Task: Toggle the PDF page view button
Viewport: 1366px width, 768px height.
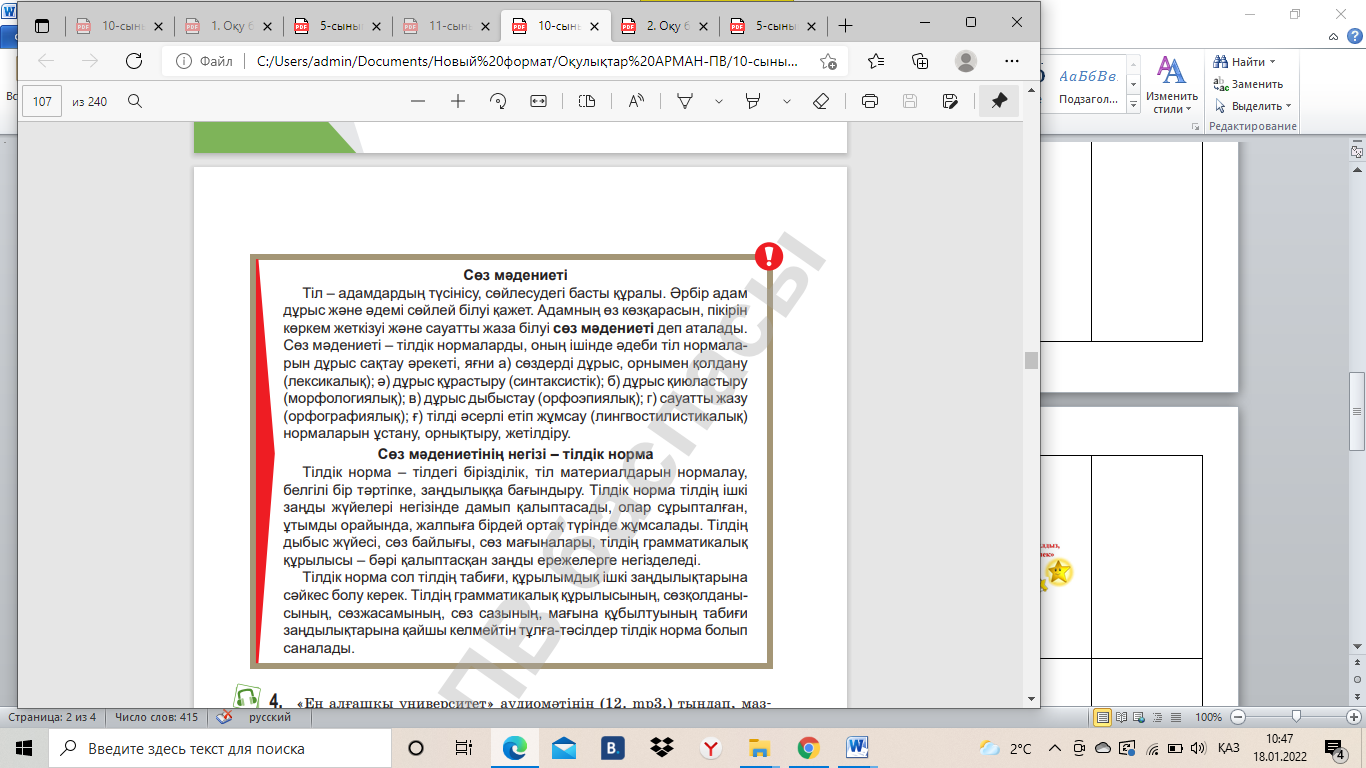Action: pos(587,101)
